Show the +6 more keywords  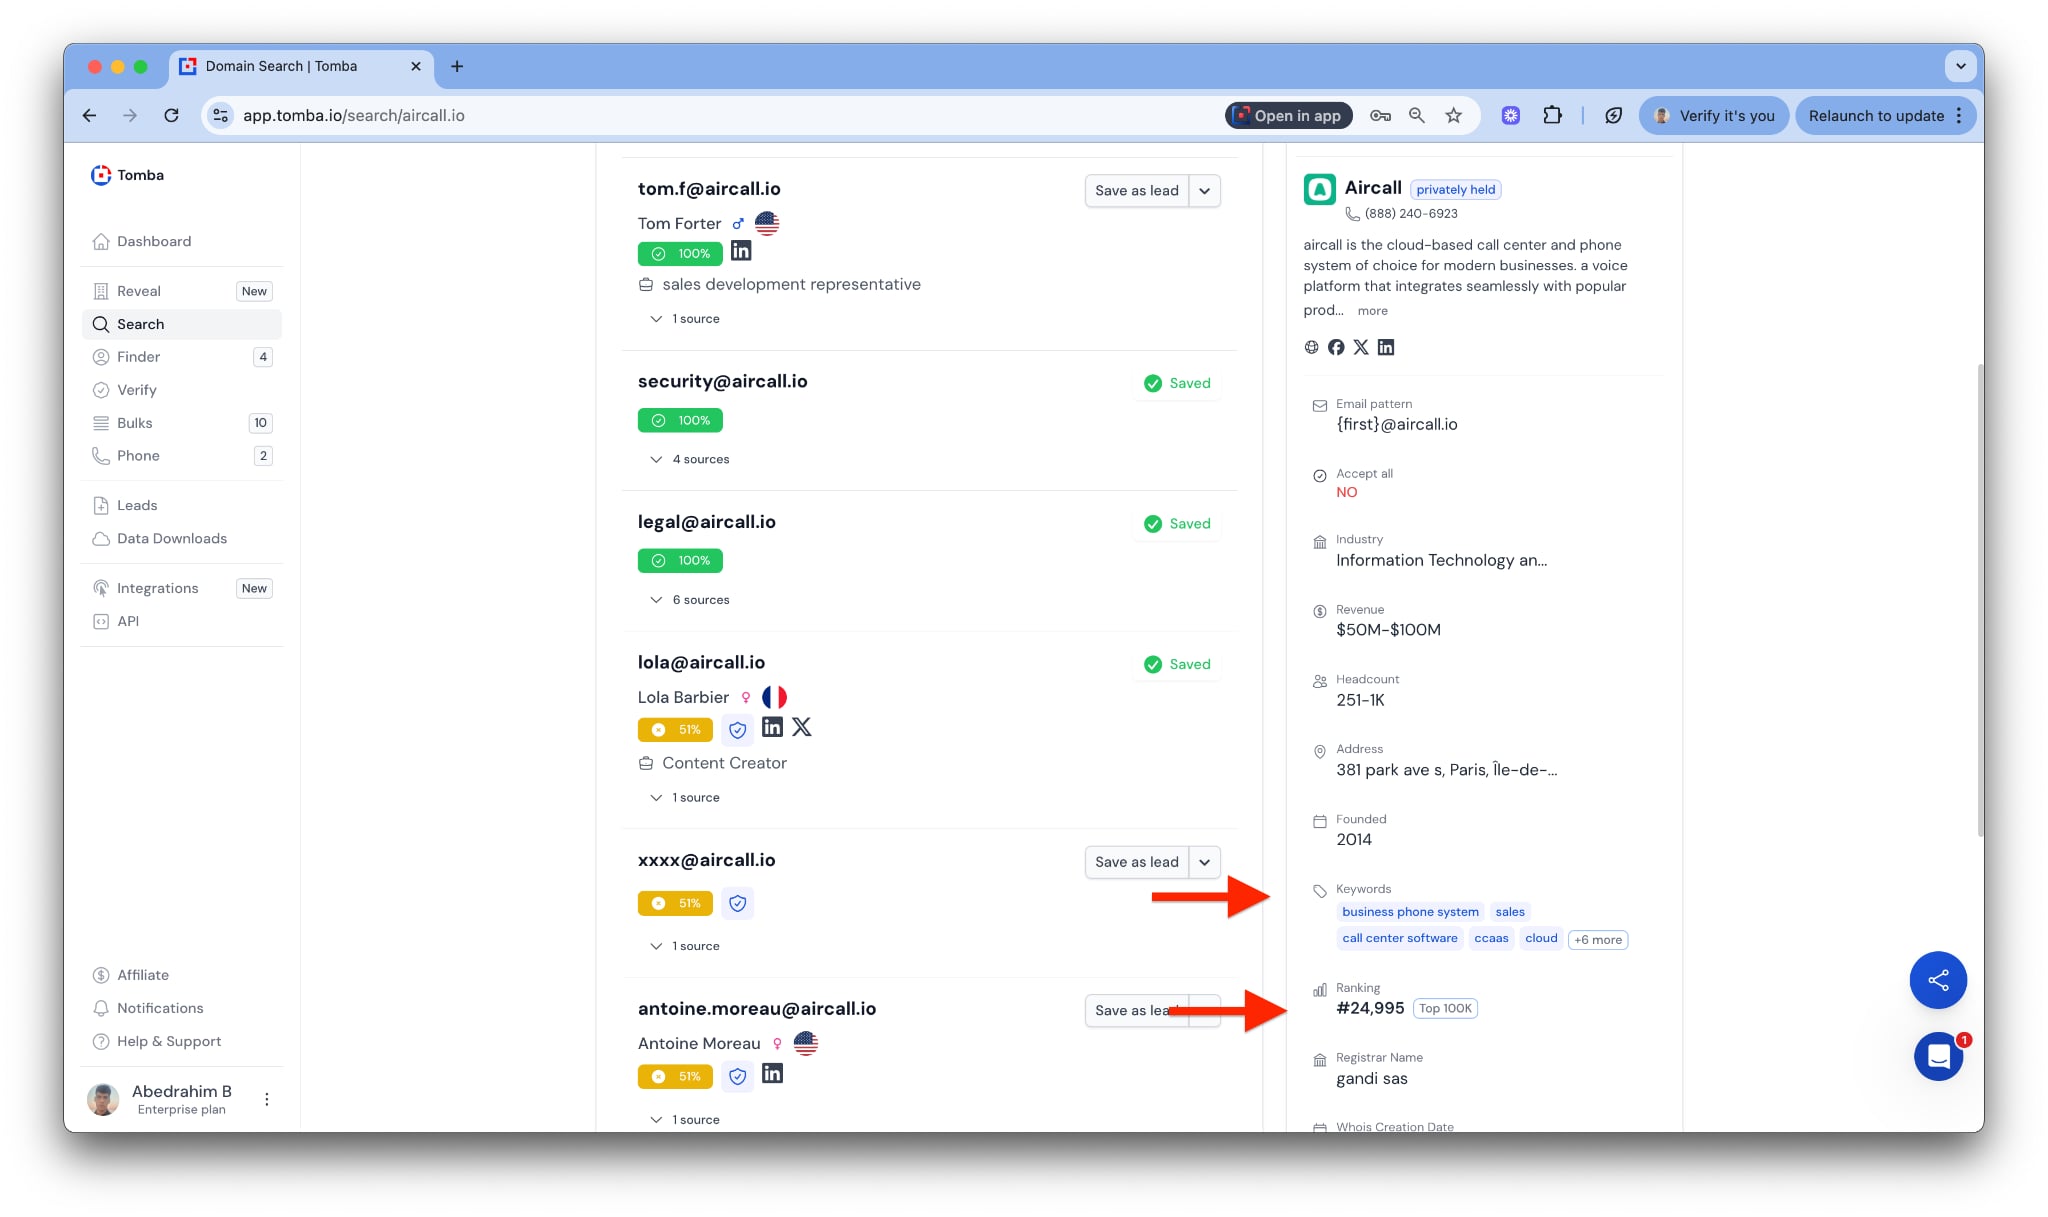(1597, 939)
